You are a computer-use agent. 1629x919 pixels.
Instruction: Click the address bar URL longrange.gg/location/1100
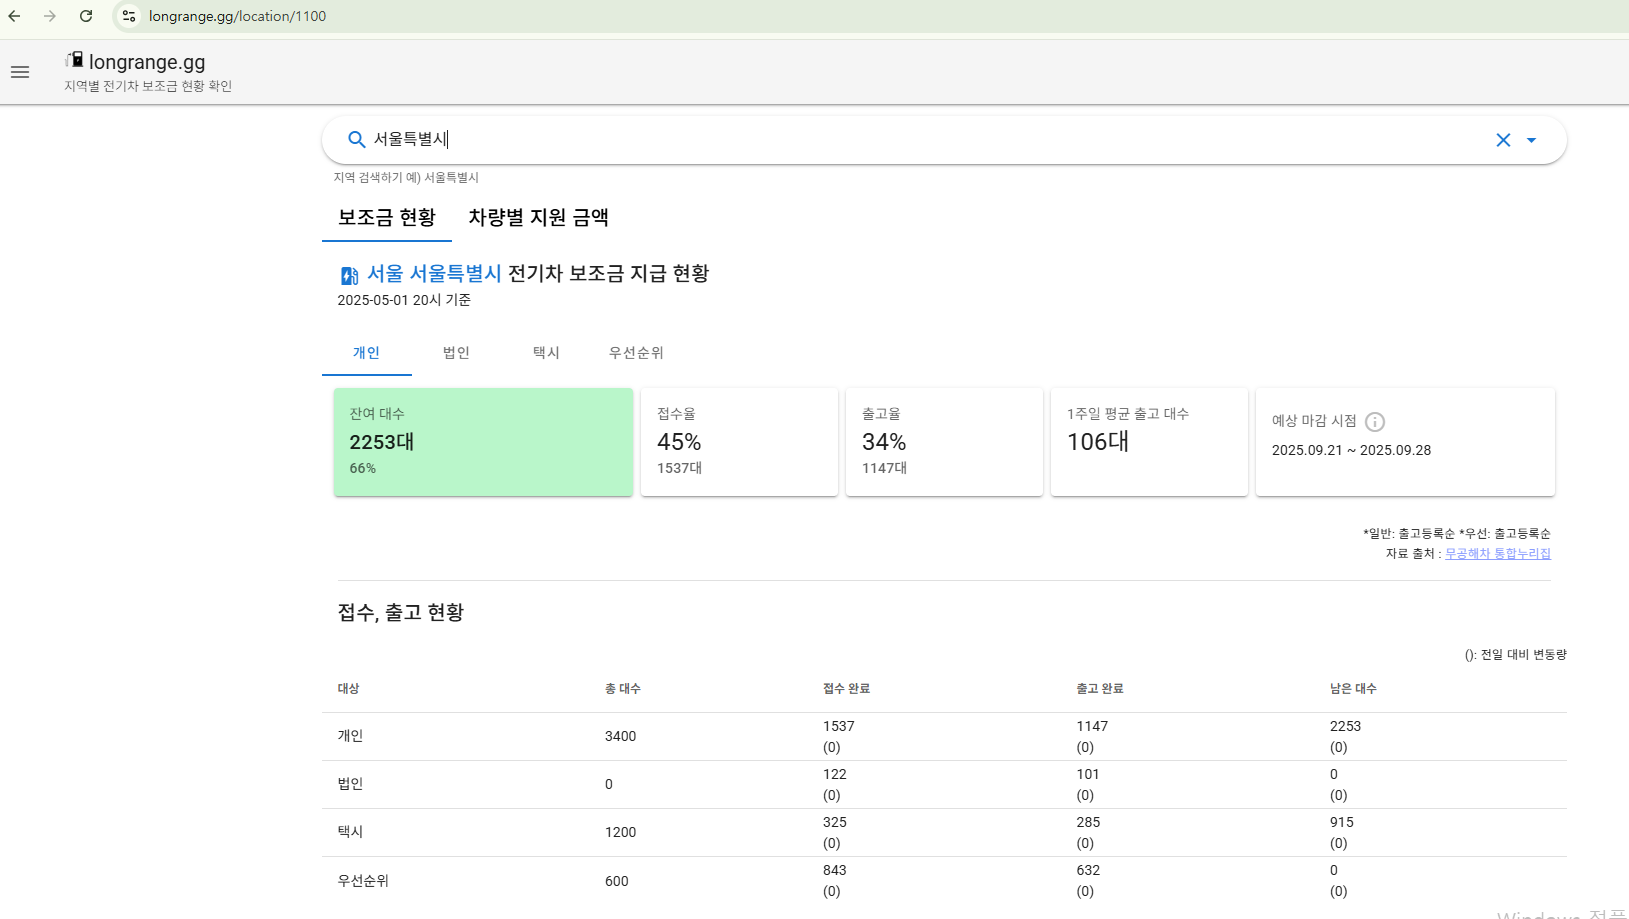tap(237, 16)
